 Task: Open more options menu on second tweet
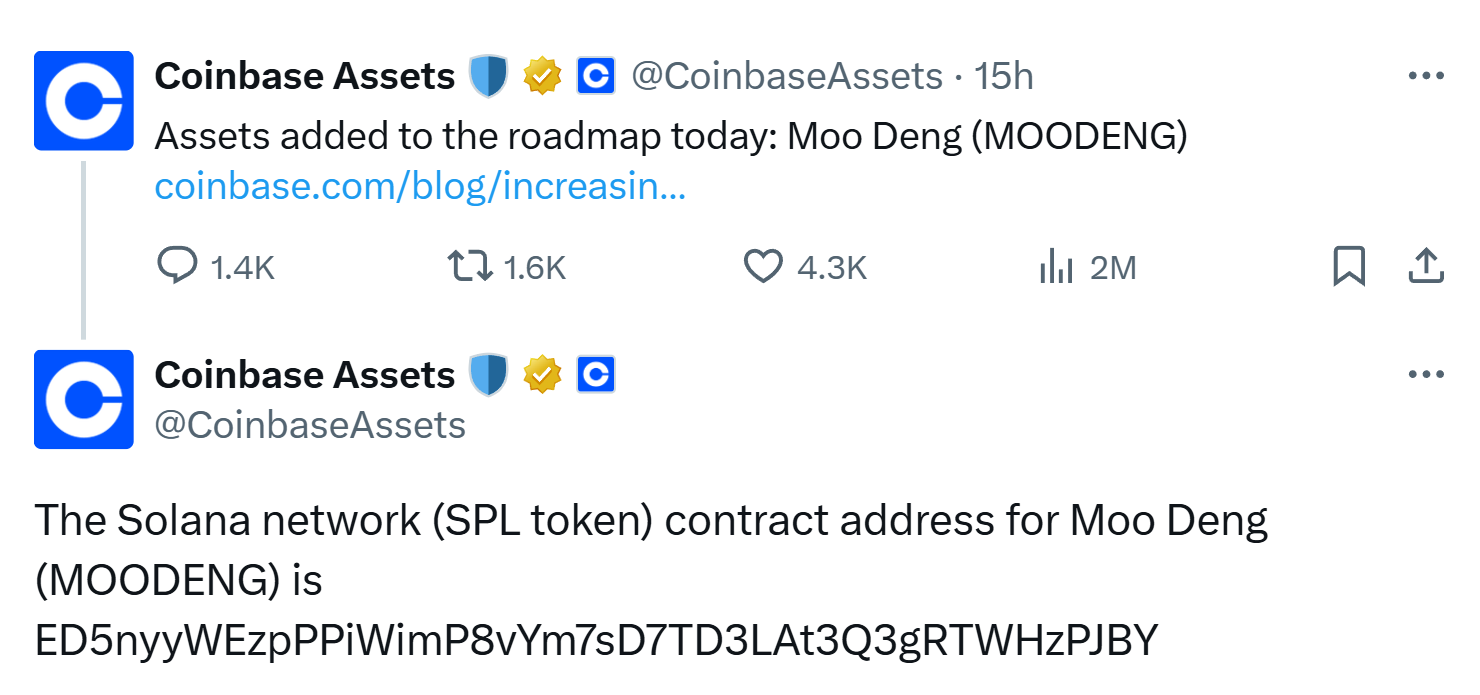coord(1425,375)
